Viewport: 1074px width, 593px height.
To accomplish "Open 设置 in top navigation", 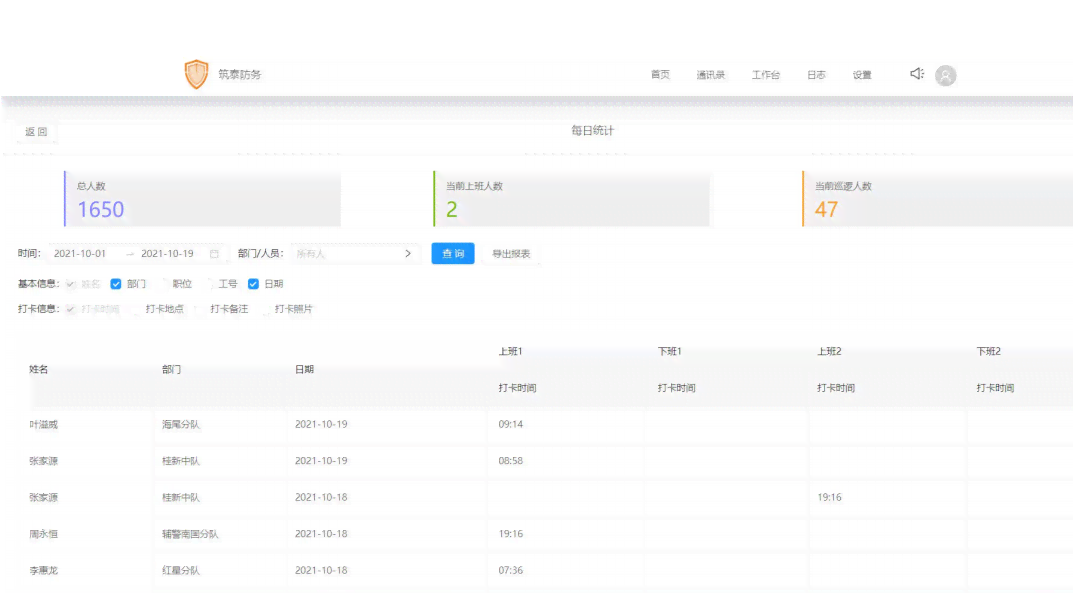I will (862, 75).
